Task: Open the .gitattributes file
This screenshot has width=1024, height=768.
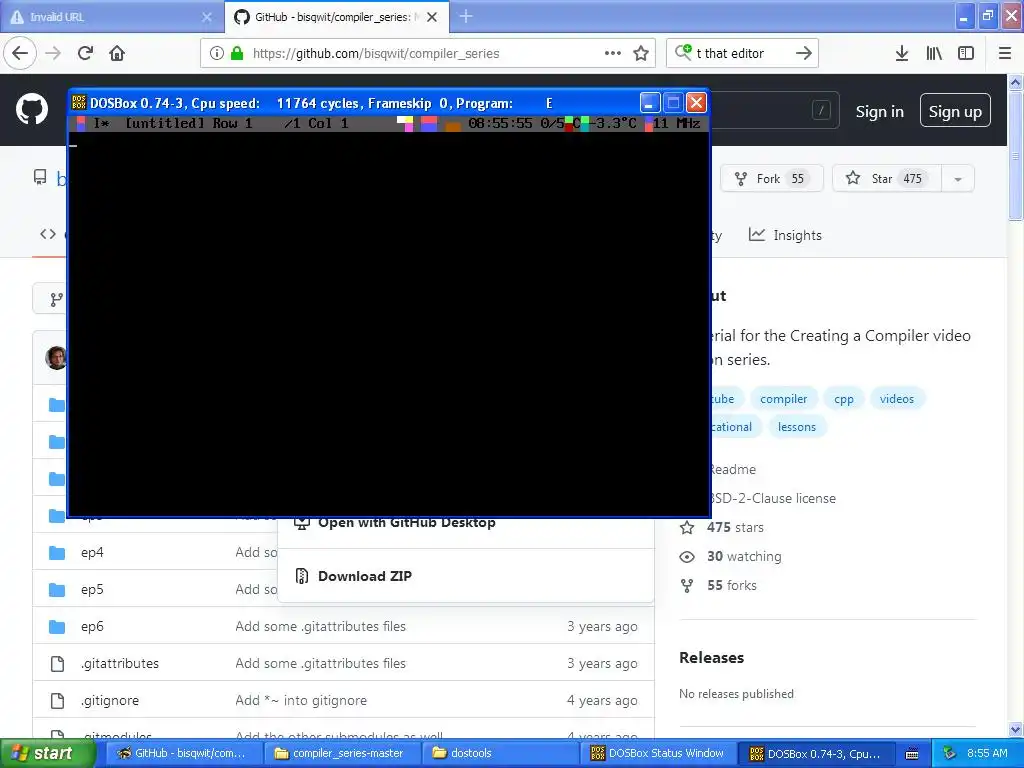Action: click(120, 664)
